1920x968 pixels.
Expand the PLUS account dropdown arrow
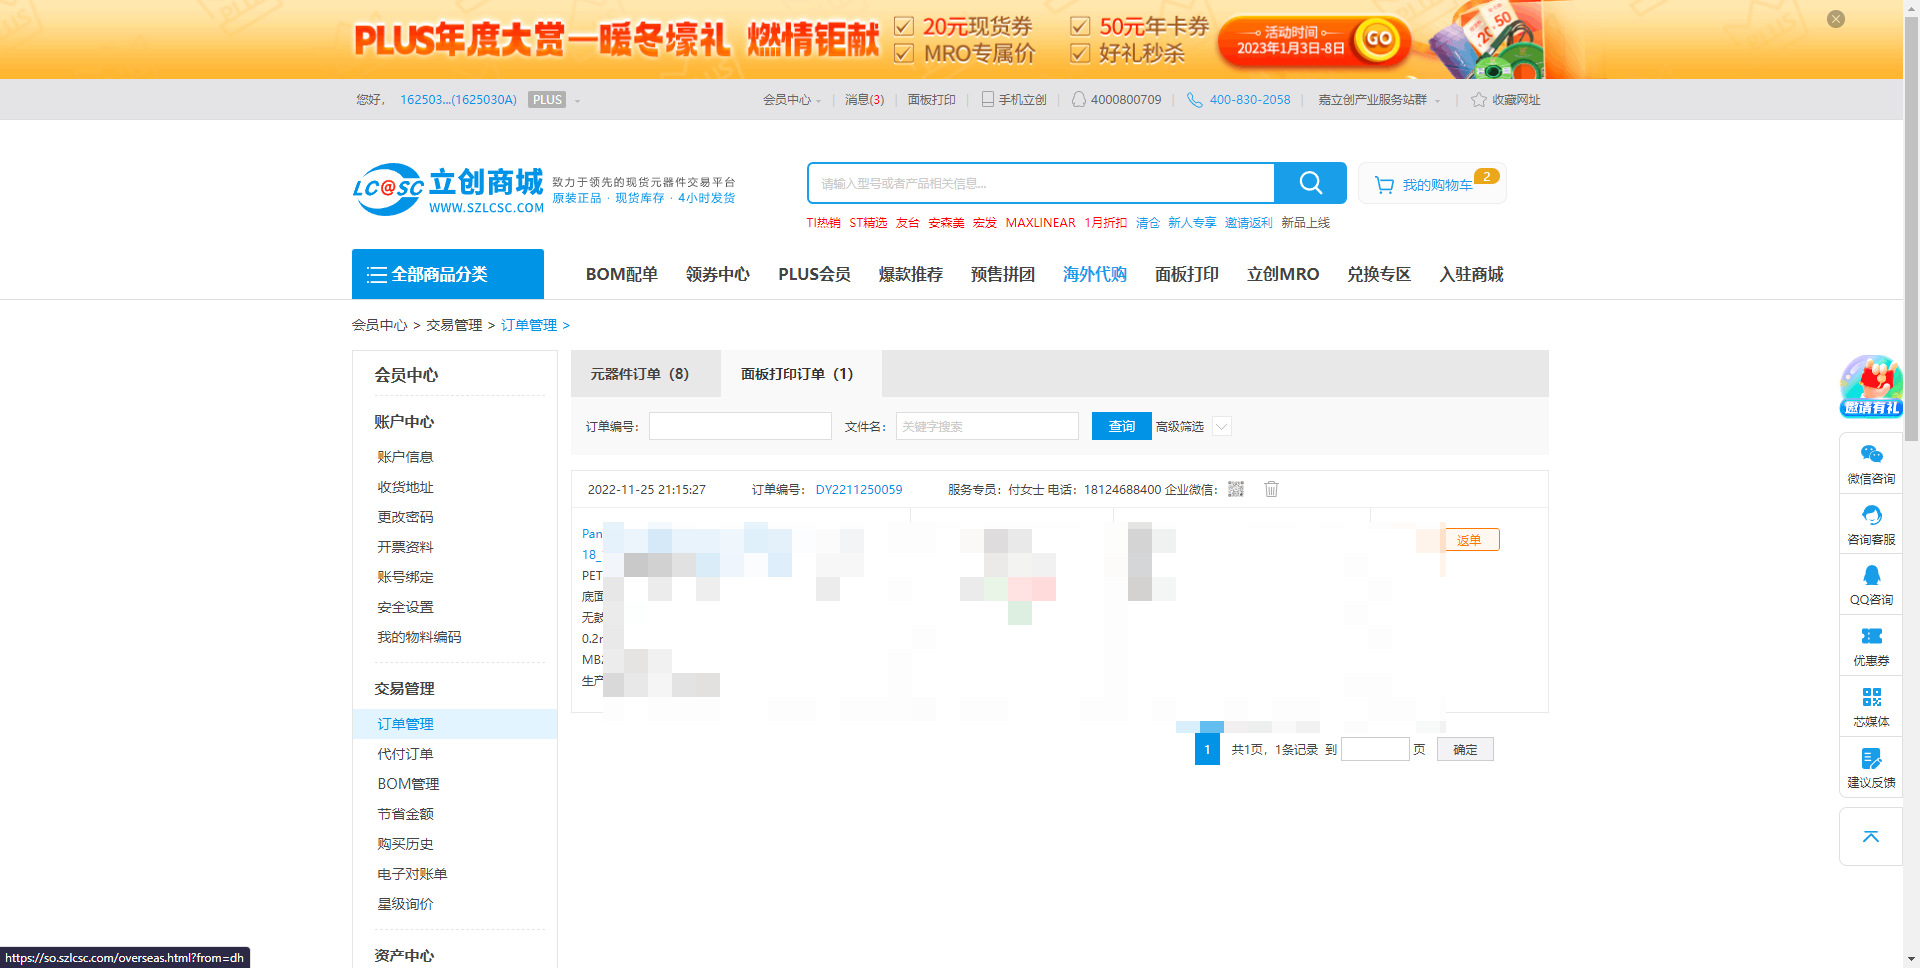tap(577, 101)
